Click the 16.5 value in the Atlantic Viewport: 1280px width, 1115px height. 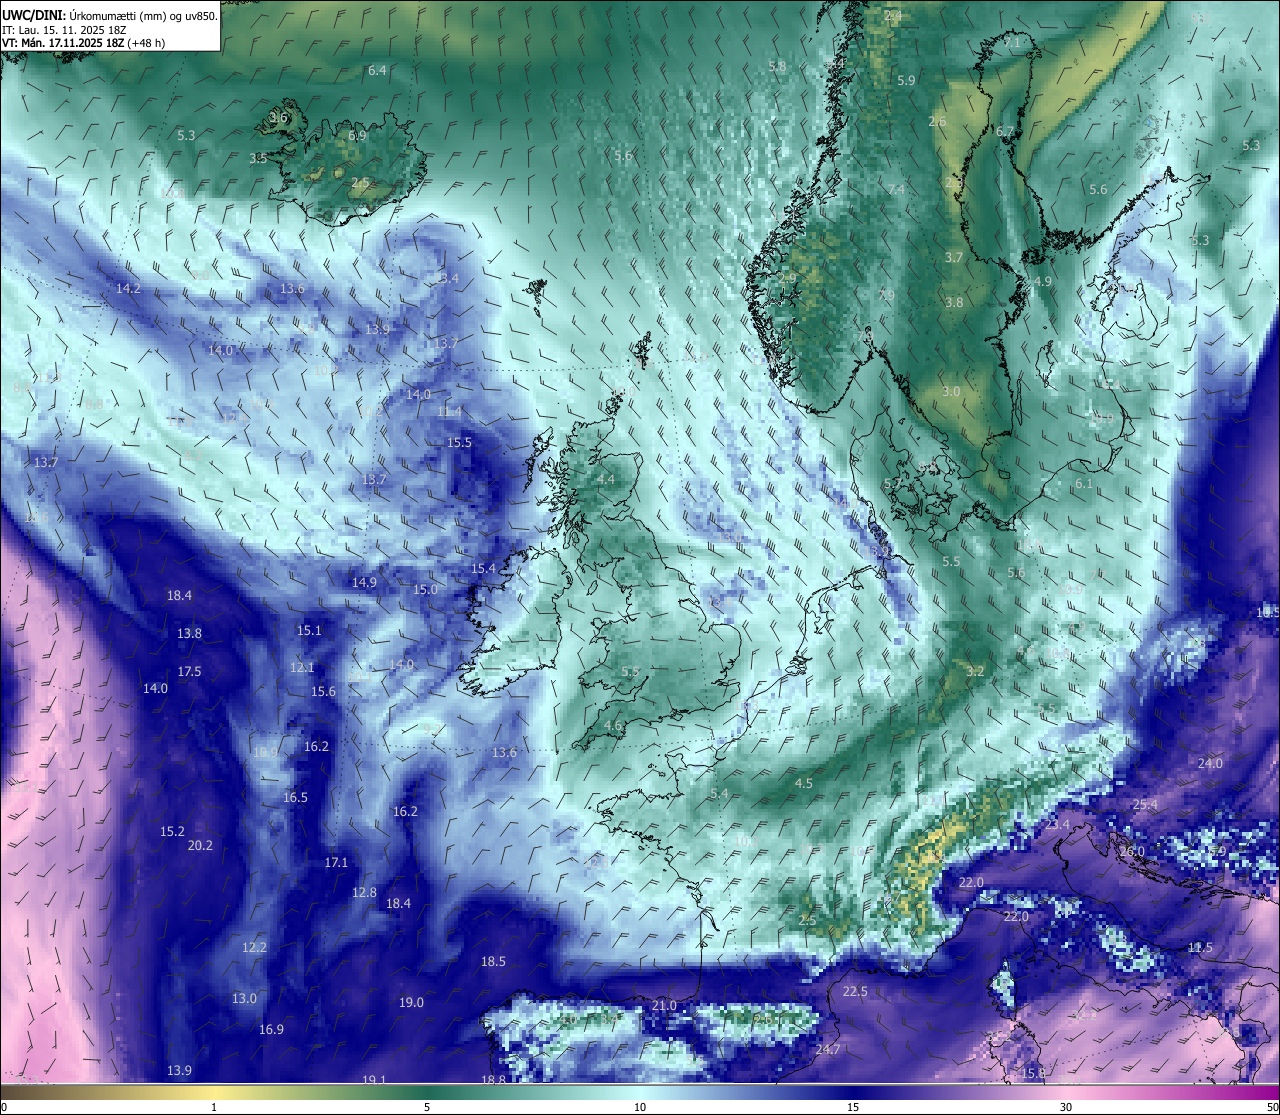pos(295,798)
